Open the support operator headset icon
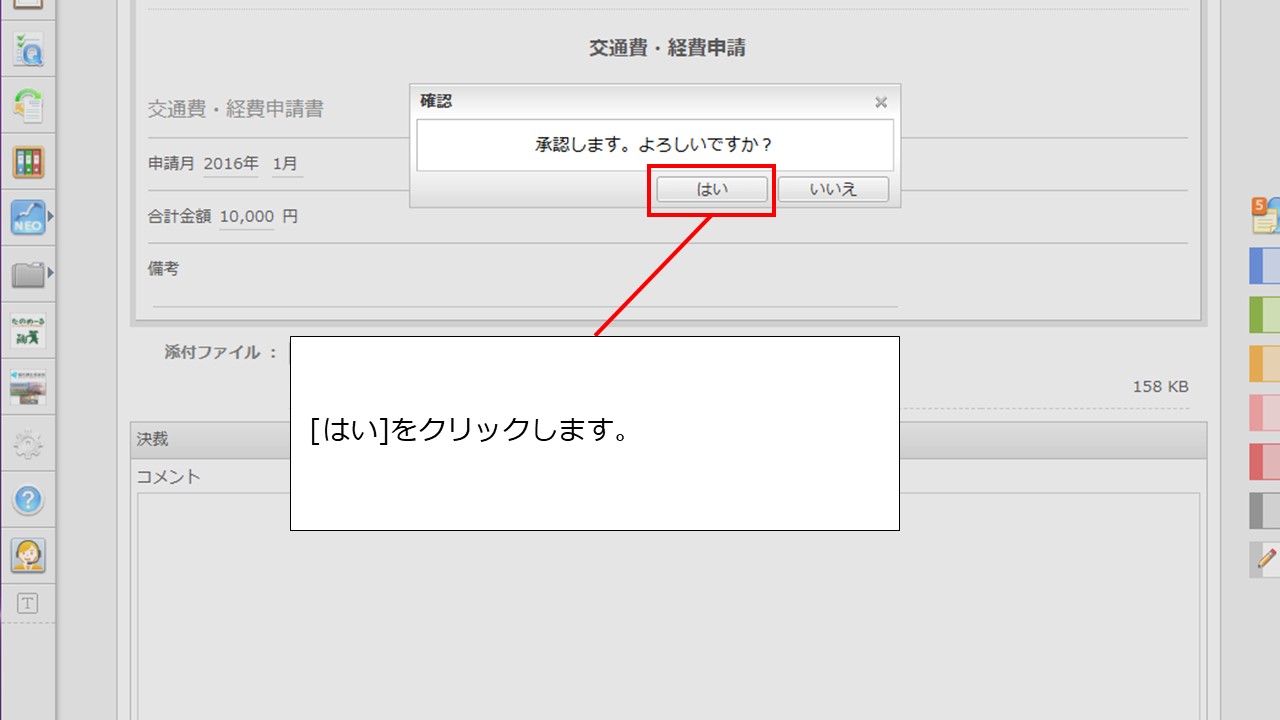The width and height of the screenshot is (1280, 720). [28, 555]
